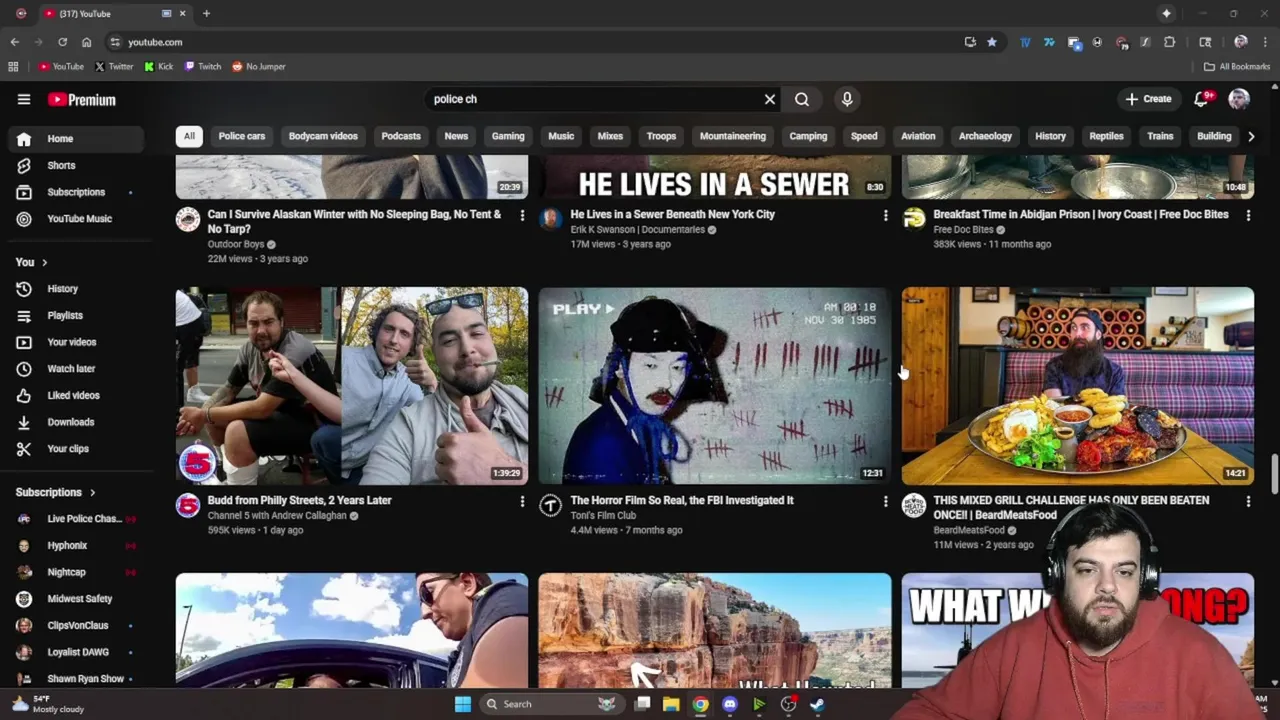This screenshot has width=1280, height=720.
Task: Open the account avatar menu
Action: [1239, 99]
